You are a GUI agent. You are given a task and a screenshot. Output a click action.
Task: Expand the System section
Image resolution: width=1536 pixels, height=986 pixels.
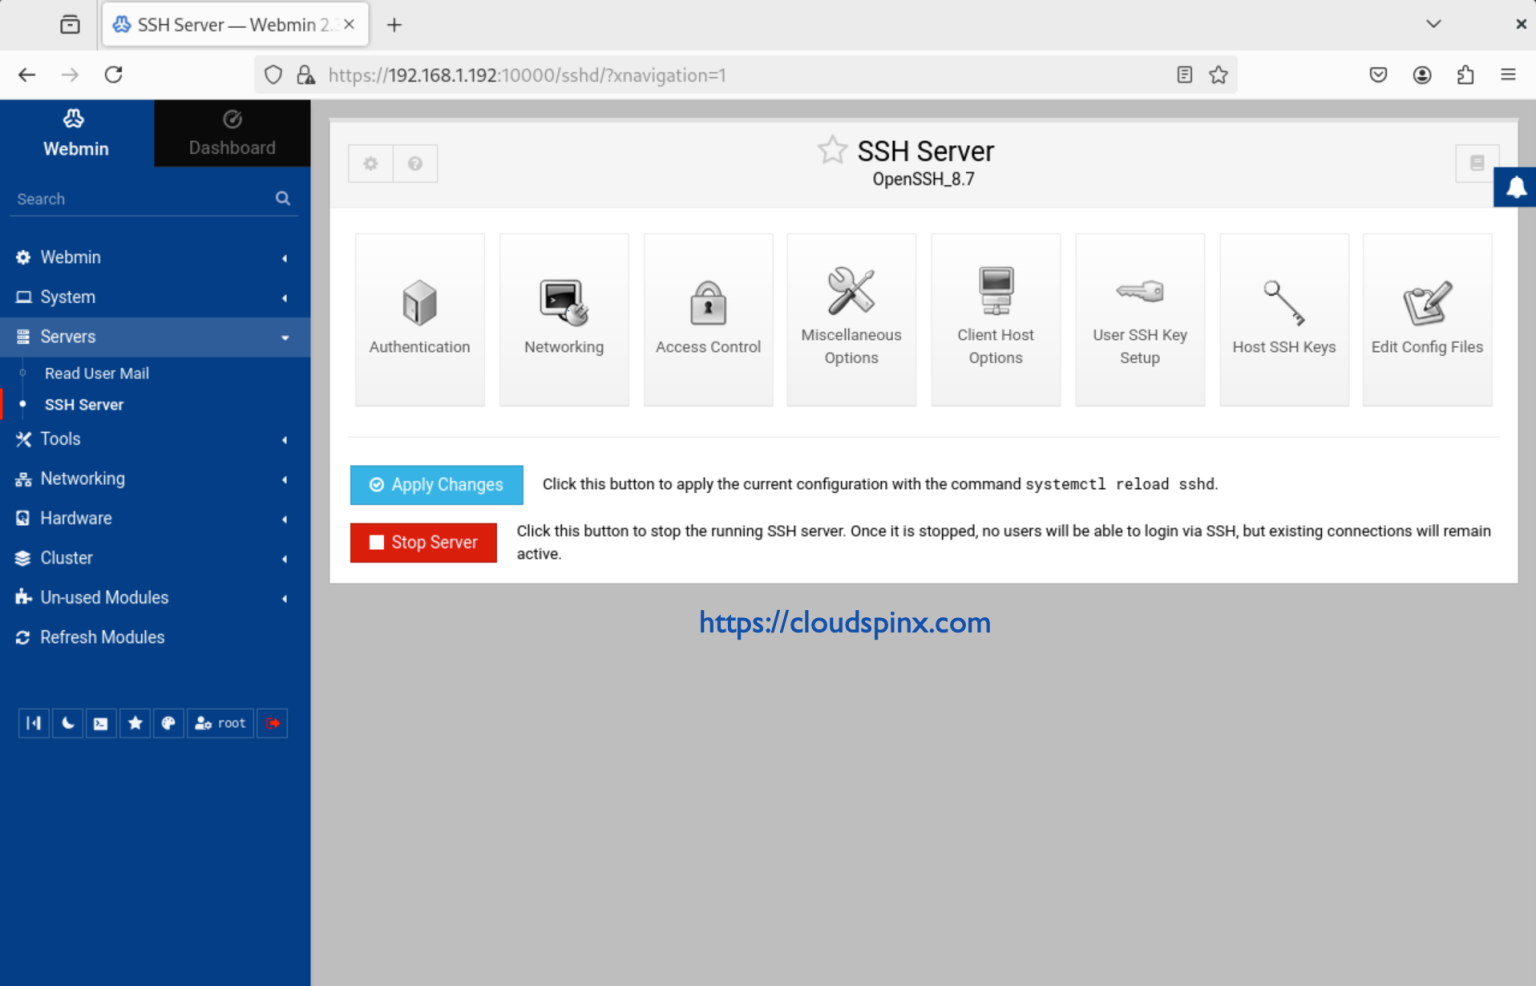click(x=155, y=297)
